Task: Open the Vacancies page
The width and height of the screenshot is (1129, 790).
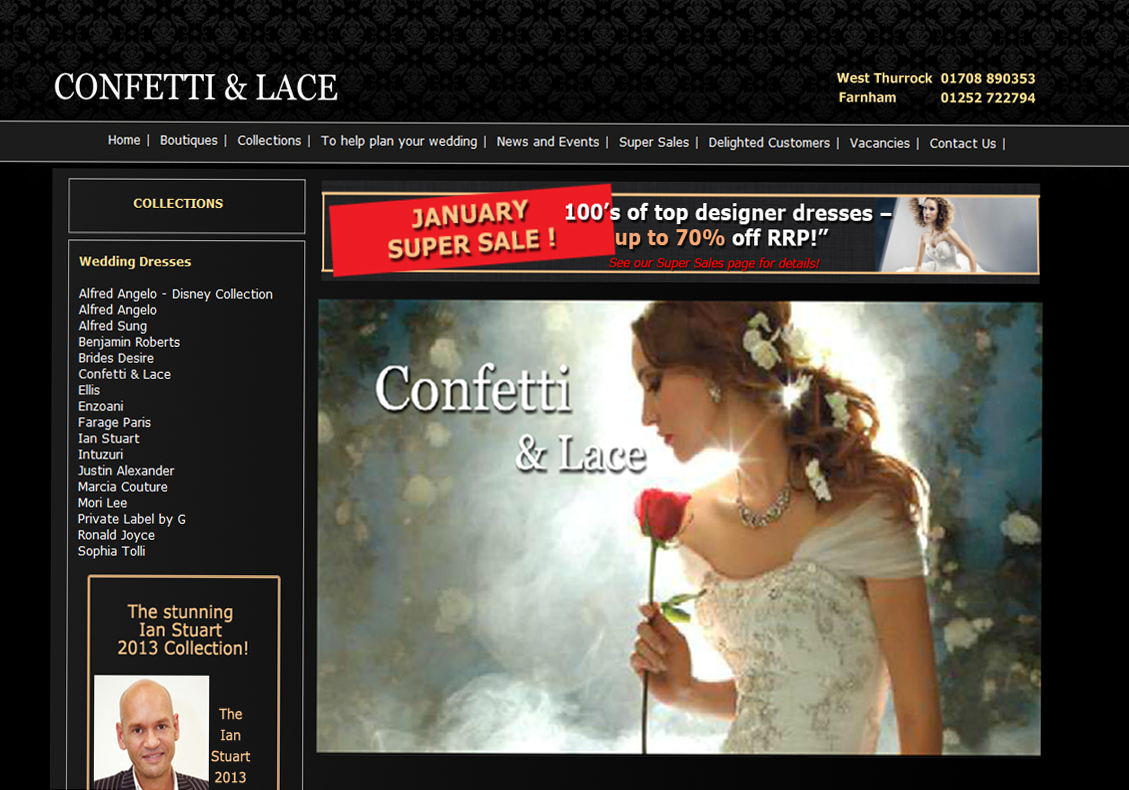Action: (879, 143)
